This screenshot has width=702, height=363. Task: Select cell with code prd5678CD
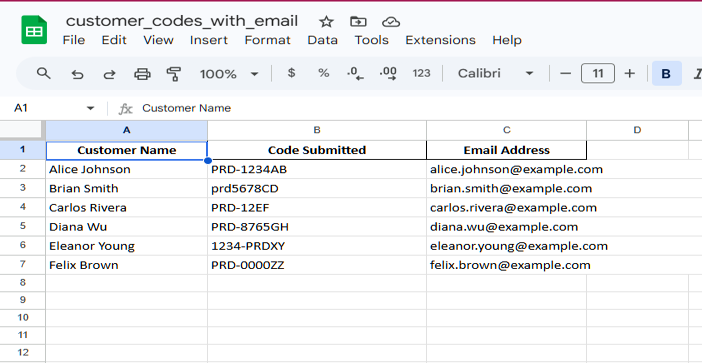pos(317,188)
